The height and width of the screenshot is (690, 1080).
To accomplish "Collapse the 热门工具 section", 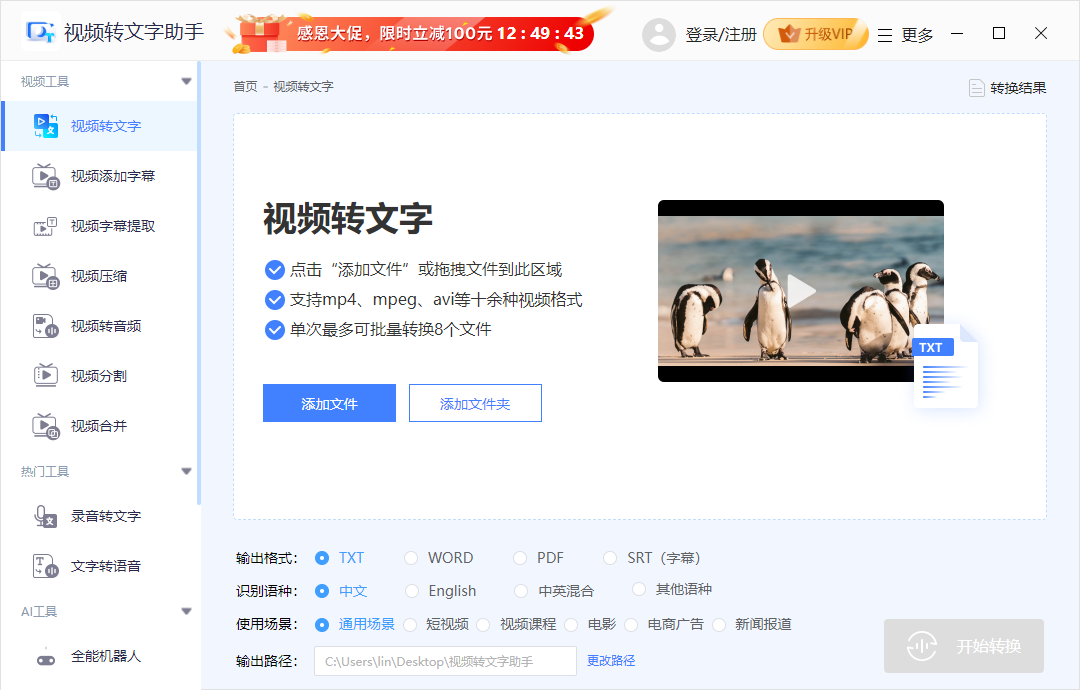I will 186,470.
